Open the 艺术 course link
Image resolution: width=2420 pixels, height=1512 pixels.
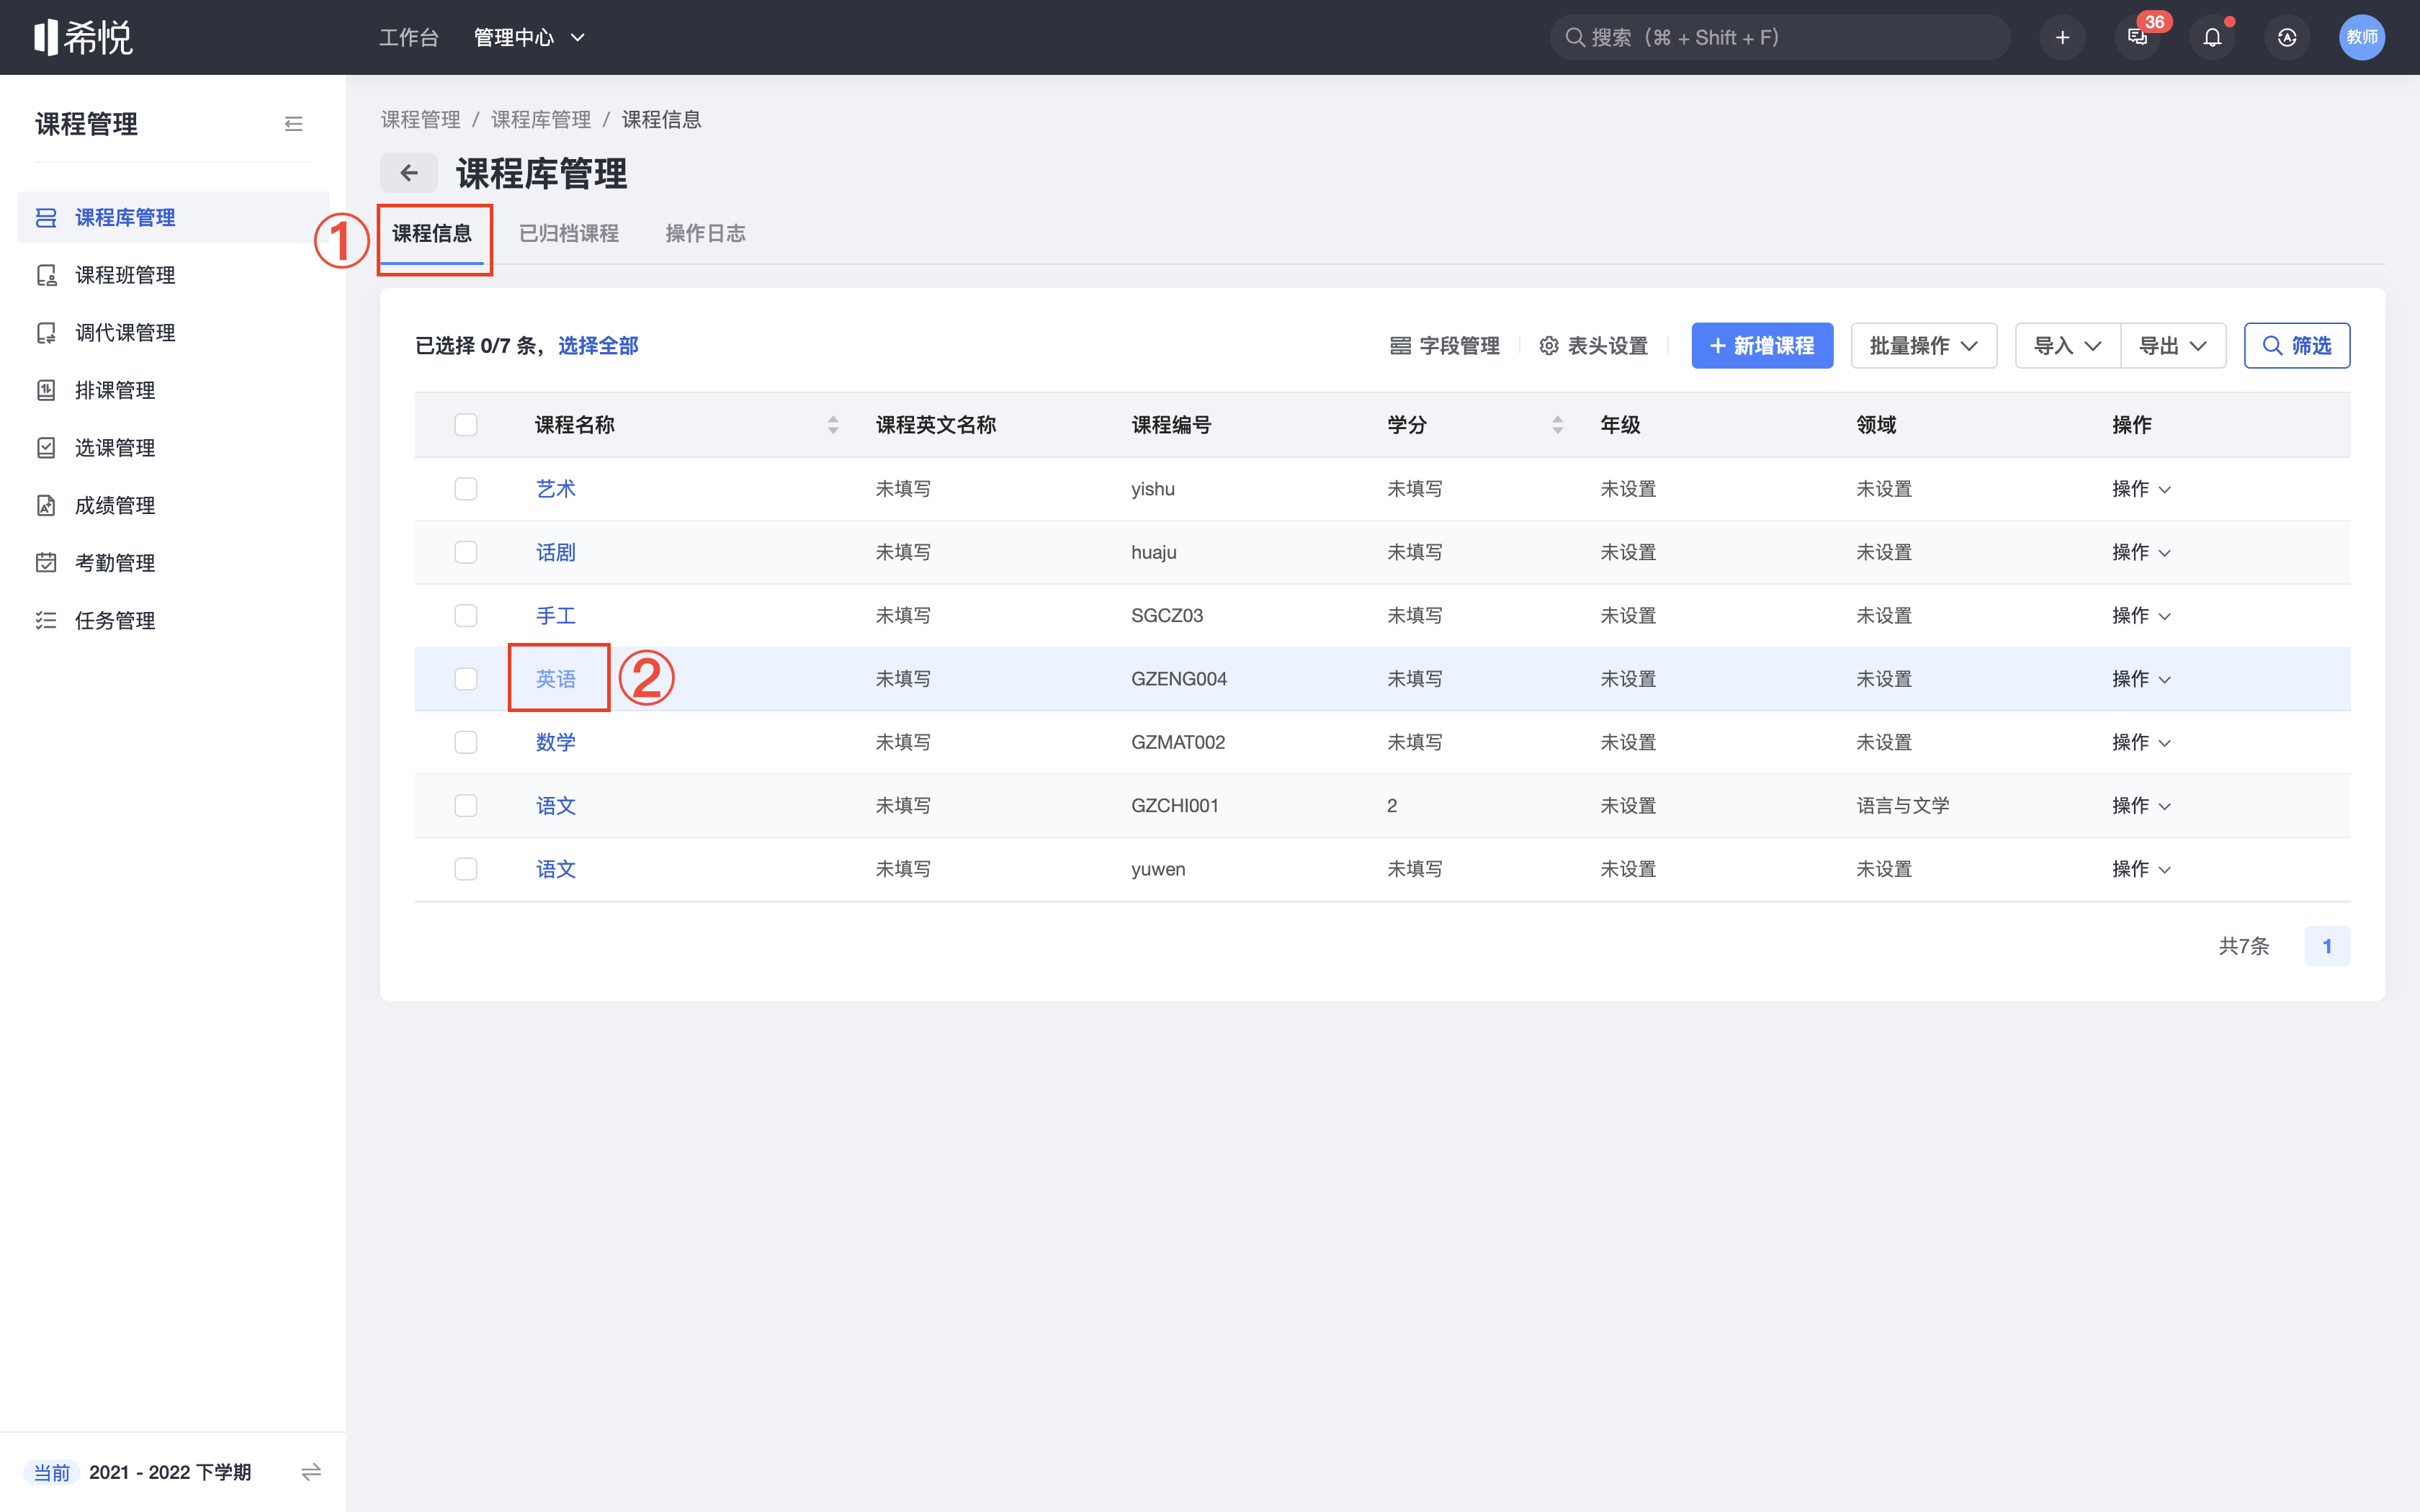[556, 489]
